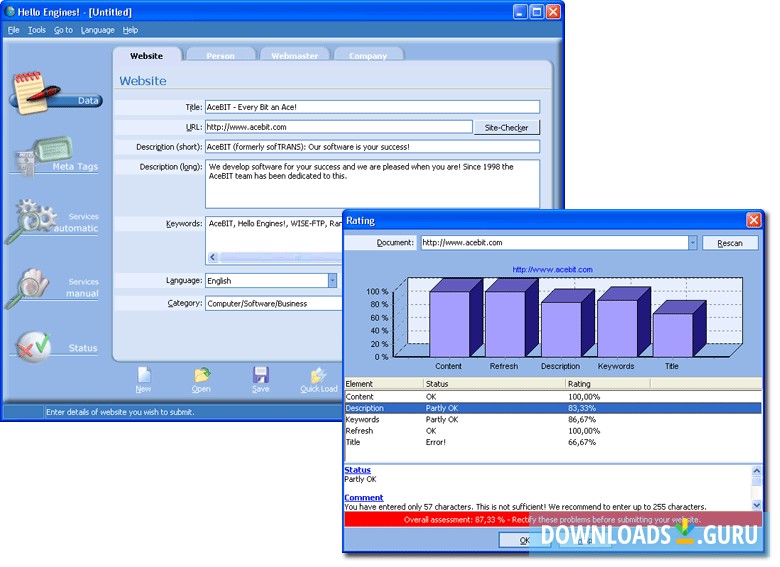Click the Keywords horizontal scrollbar track
The image size is (780, 567).
point(281,257)
